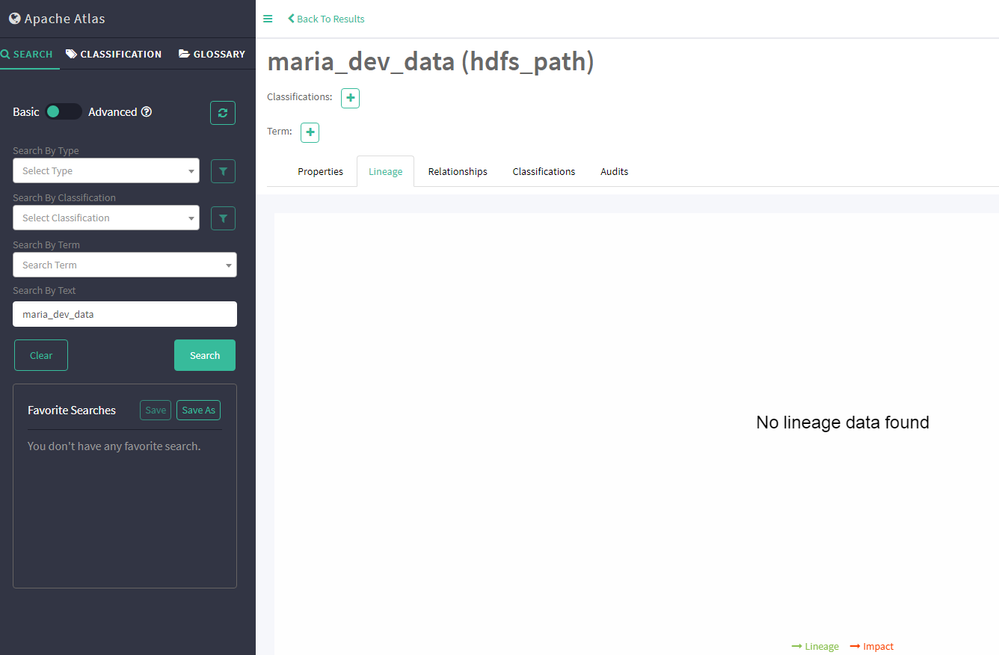This screenshot has width=999, height=655.
Task: Toggle the sidebar hamburger menu icon
Action: pos(268,19)
